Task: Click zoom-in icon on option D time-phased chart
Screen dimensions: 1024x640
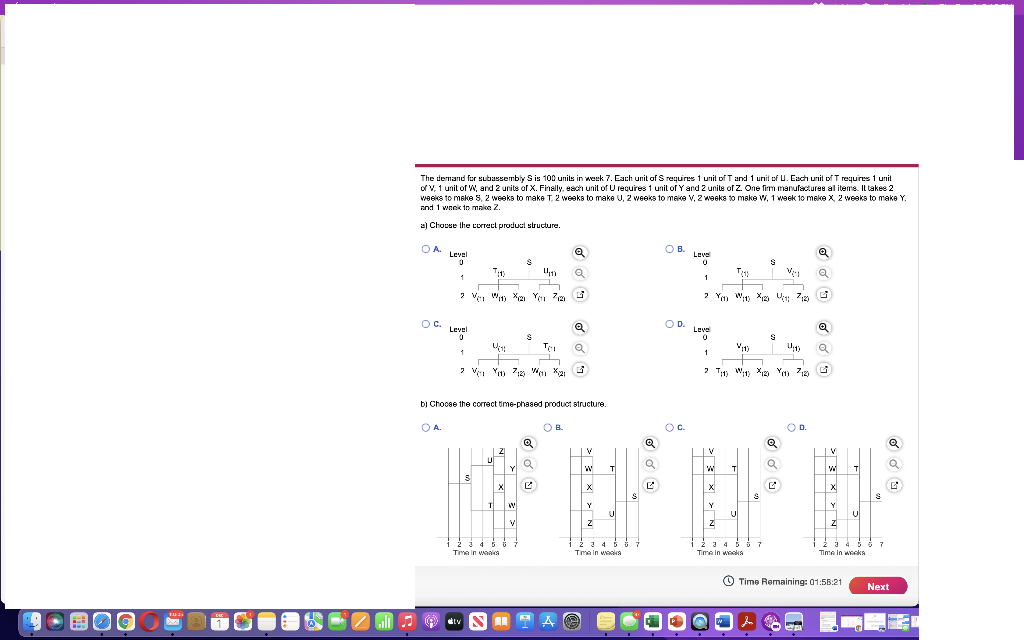Action: click(x=893, y=443)
